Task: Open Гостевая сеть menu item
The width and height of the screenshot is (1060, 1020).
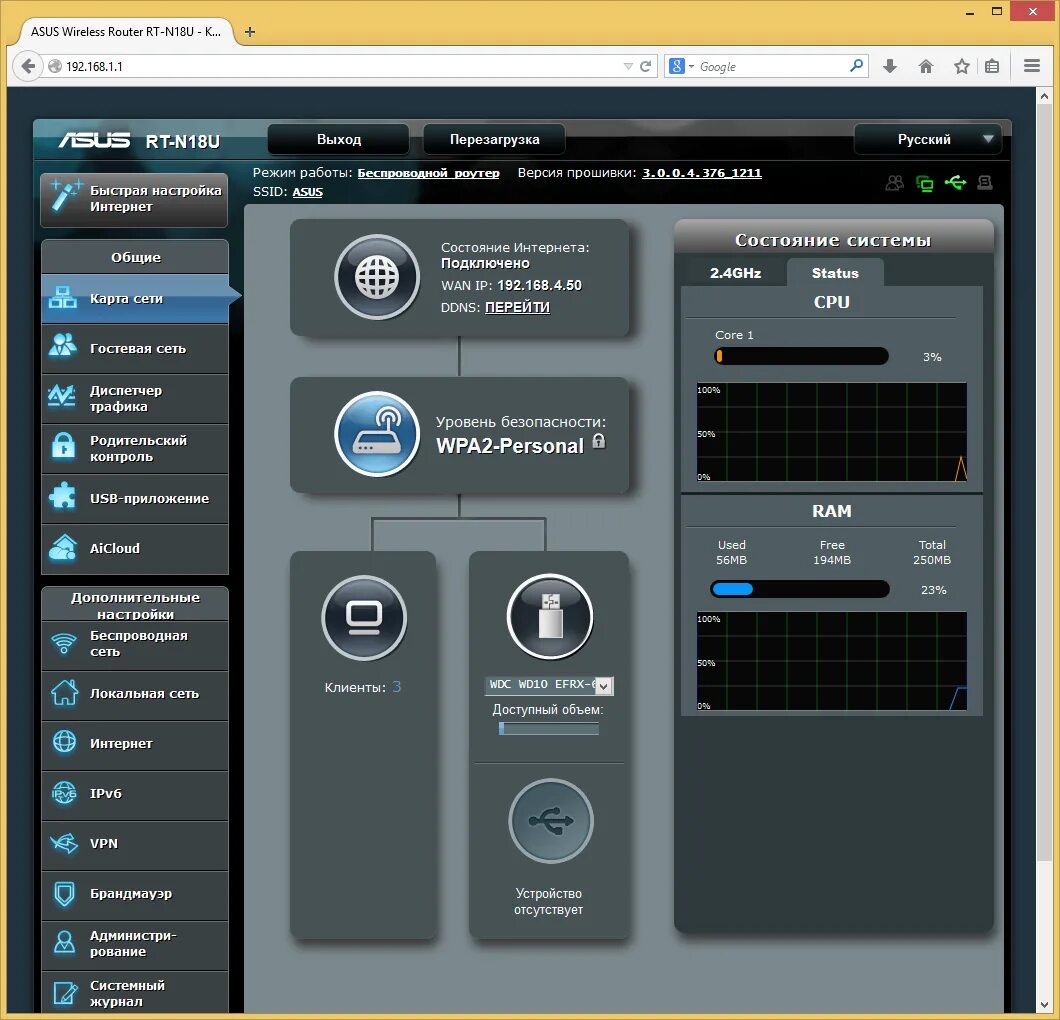Action: (x=135, y=348)
